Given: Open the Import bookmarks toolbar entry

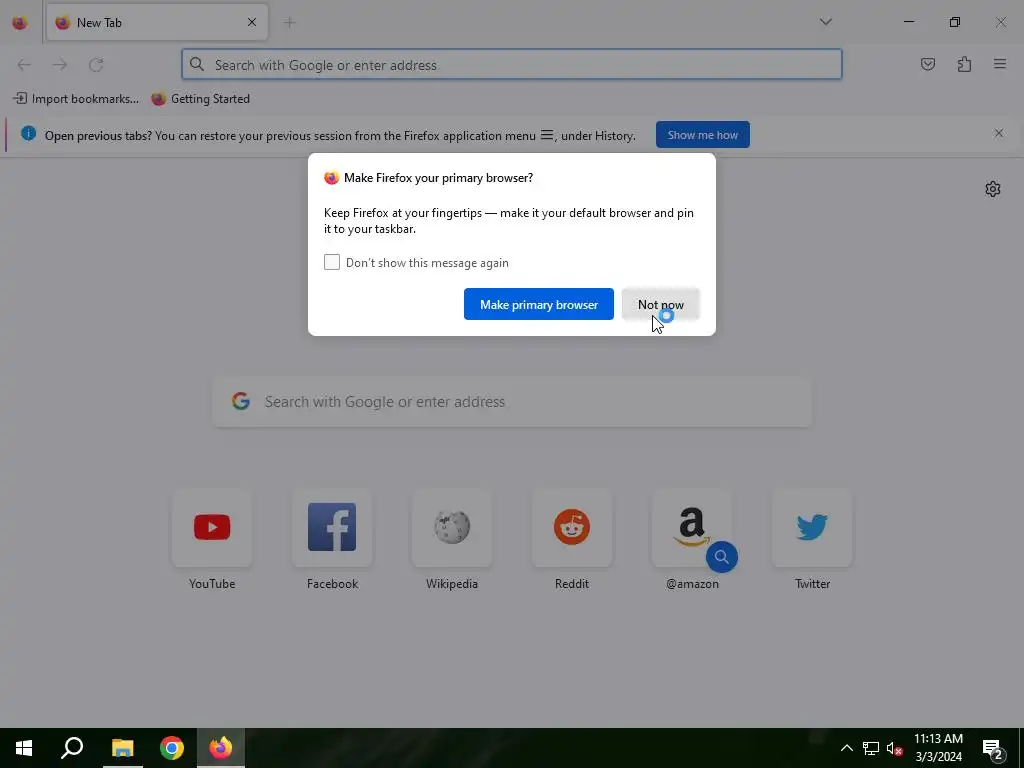Looking at the screenshot, I should [76, 99].
